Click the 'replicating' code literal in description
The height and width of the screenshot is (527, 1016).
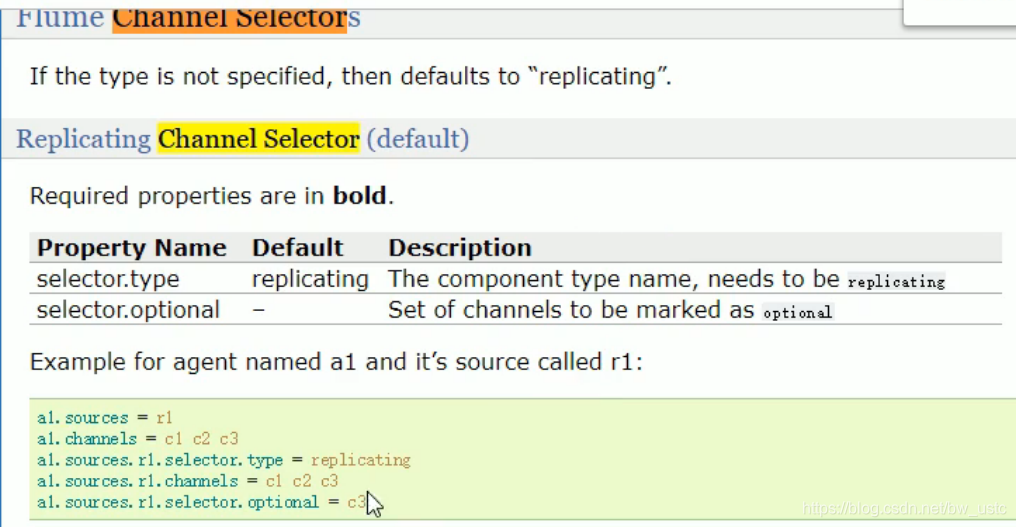[896, 282]
